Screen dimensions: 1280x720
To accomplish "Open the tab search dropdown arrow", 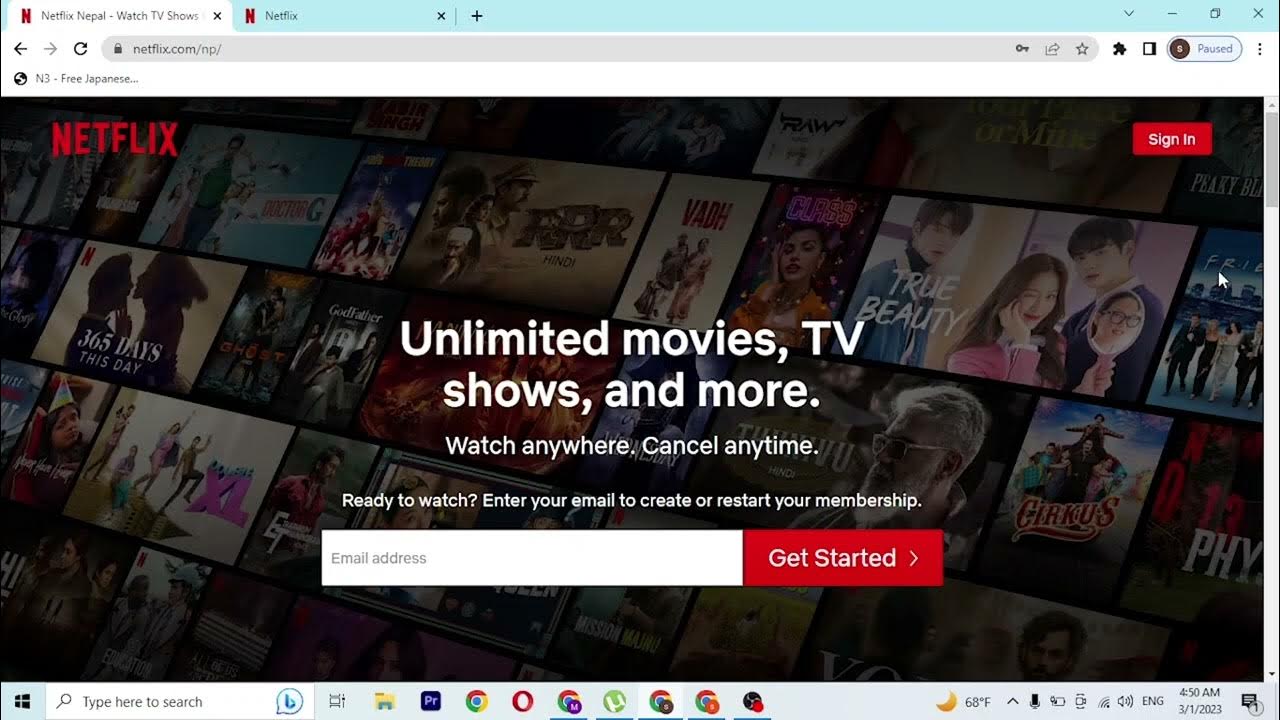I will pos(1129,14).
